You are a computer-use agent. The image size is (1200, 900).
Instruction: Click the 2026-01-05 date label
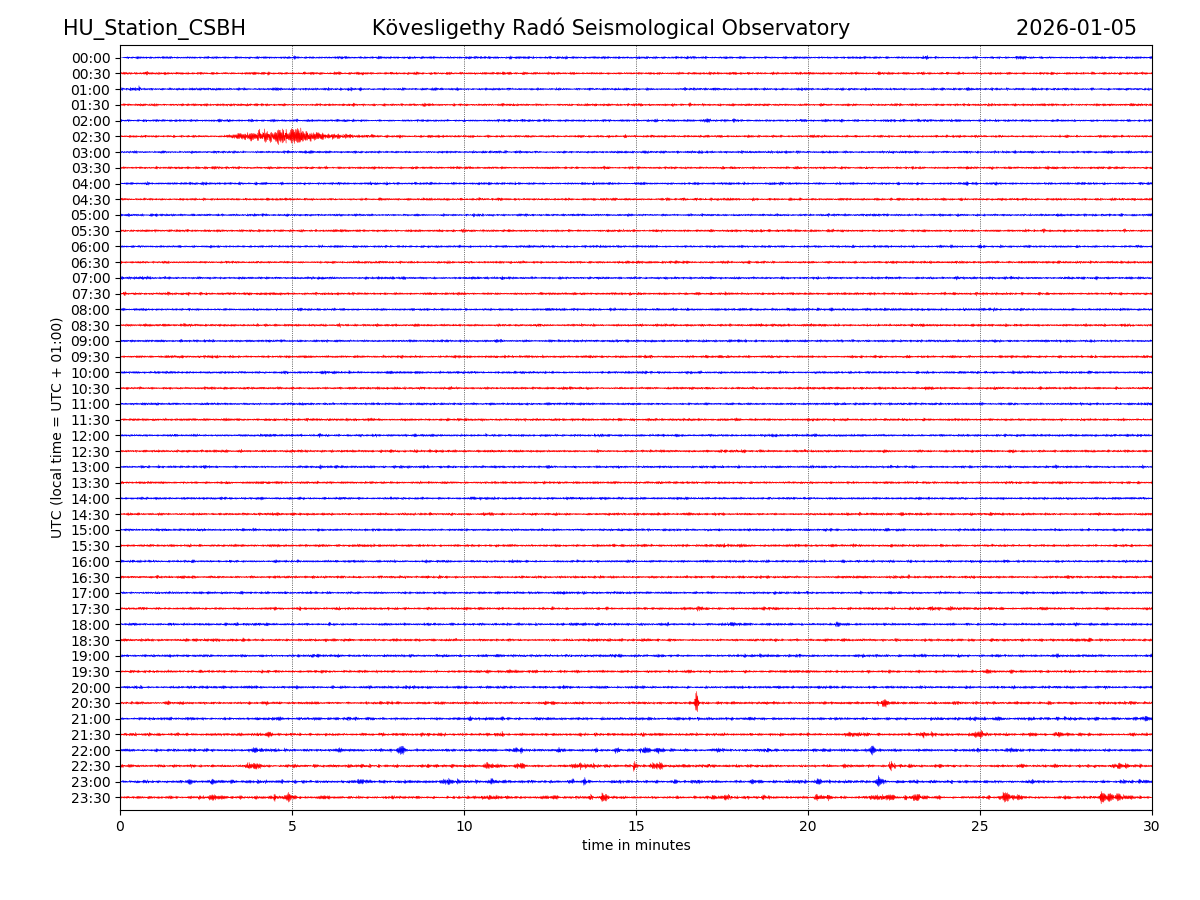point(1076,28)
